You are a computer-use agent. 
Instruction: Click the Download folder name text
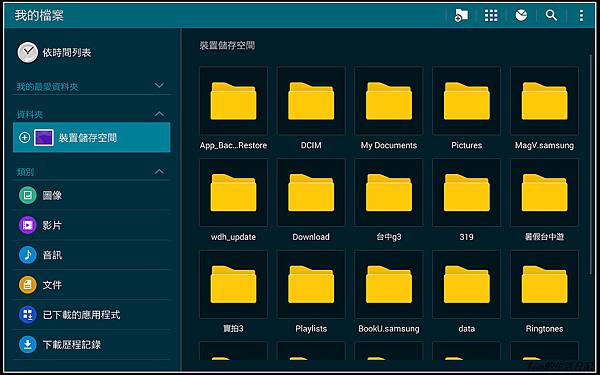(x=311, y=237)
